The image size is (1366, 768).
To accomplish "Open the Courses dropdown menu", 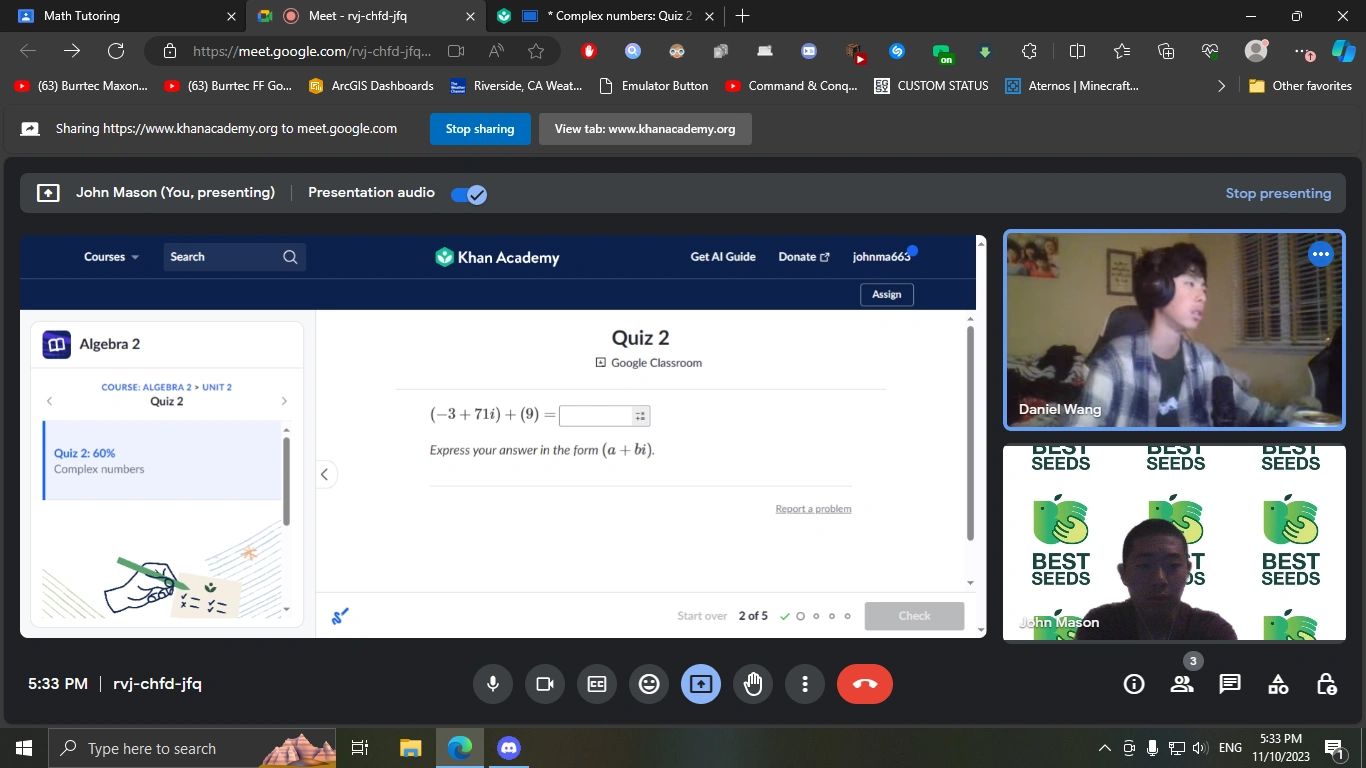I will click(111, 257).
